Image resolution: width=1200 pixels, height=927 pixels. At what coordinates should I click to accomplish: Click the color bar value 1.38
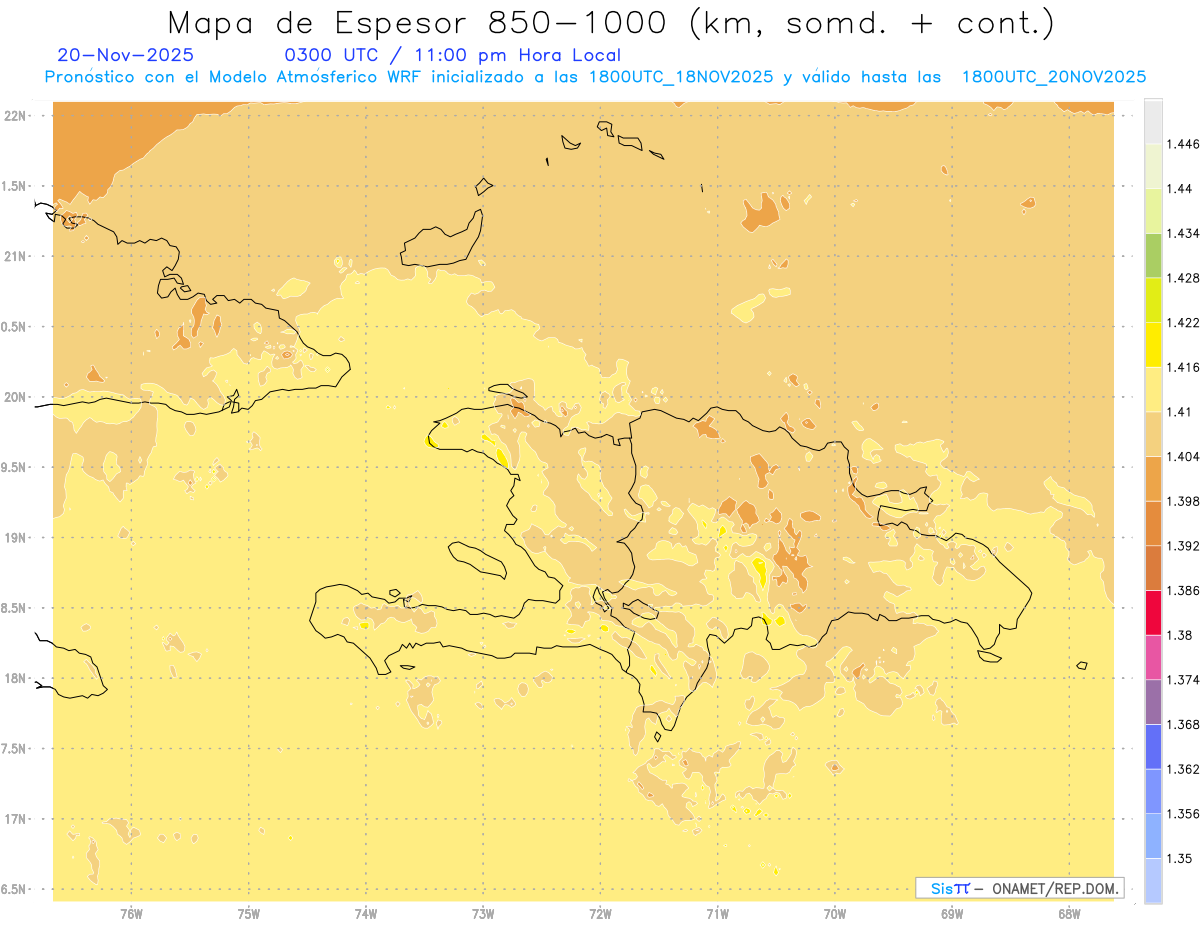pyautogui.click(x=1182, y=635)
